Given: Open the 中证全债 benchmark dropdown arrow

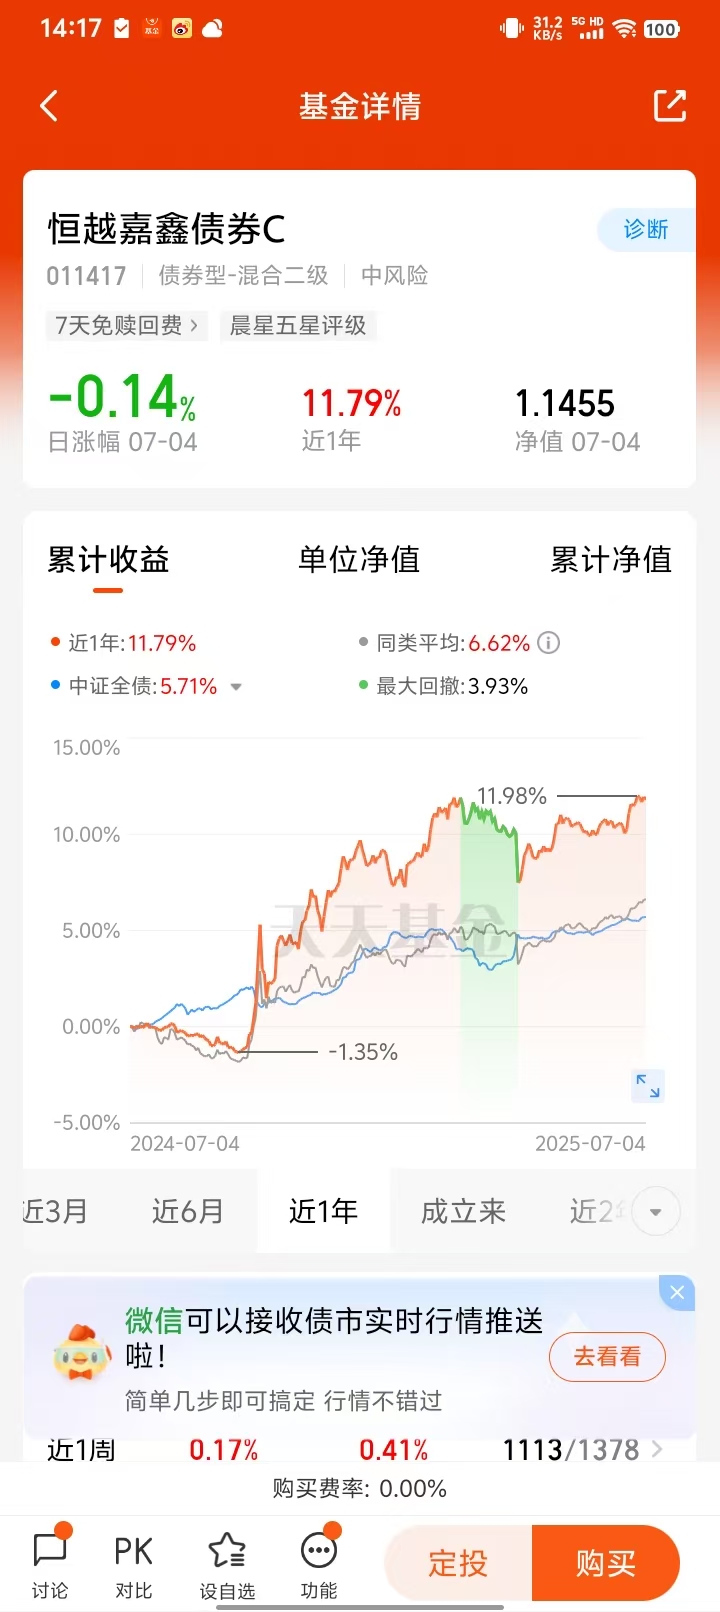Looking at the screenshot, I should coord(236,687).
